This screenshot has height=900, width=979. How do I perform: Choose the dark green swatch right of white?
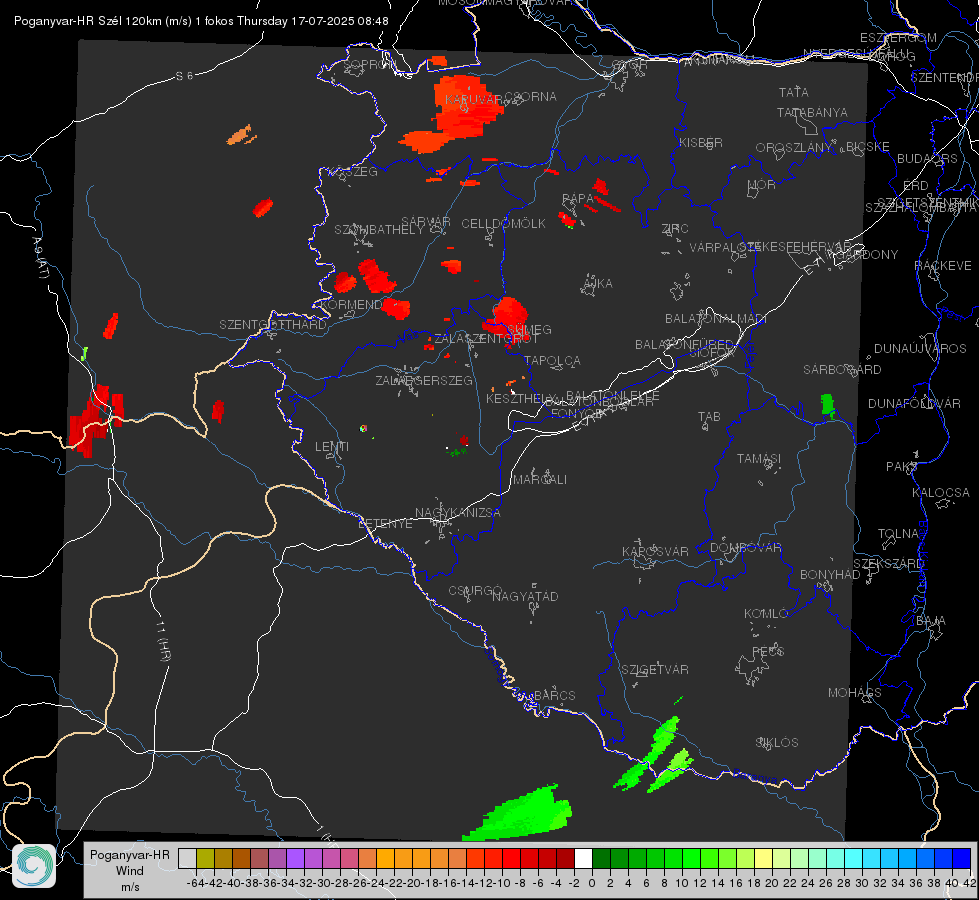(x=601, y=858)
